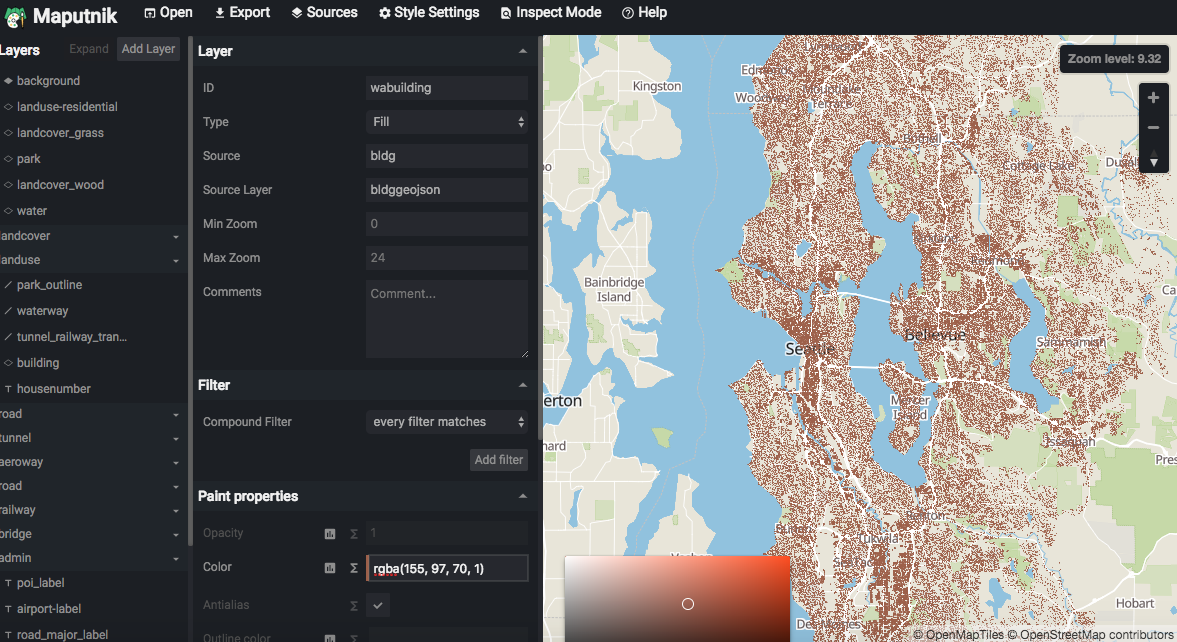
Task: Uncheck the Antialias checkbox
Action: [377, 605]
